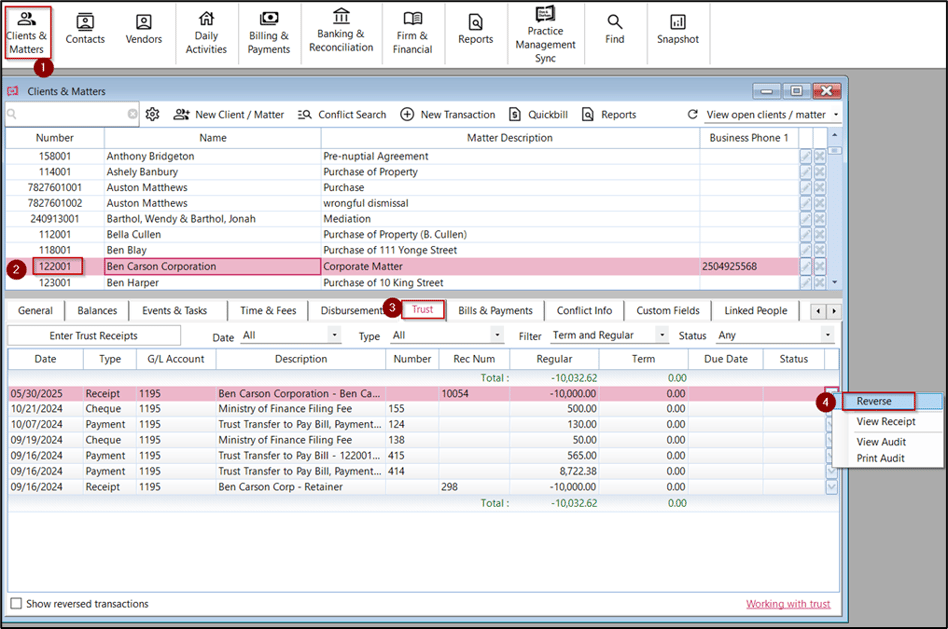This screenshot has width=948, height=629.
Task: Select View Audit in context menu
Action: click(881, 442)
